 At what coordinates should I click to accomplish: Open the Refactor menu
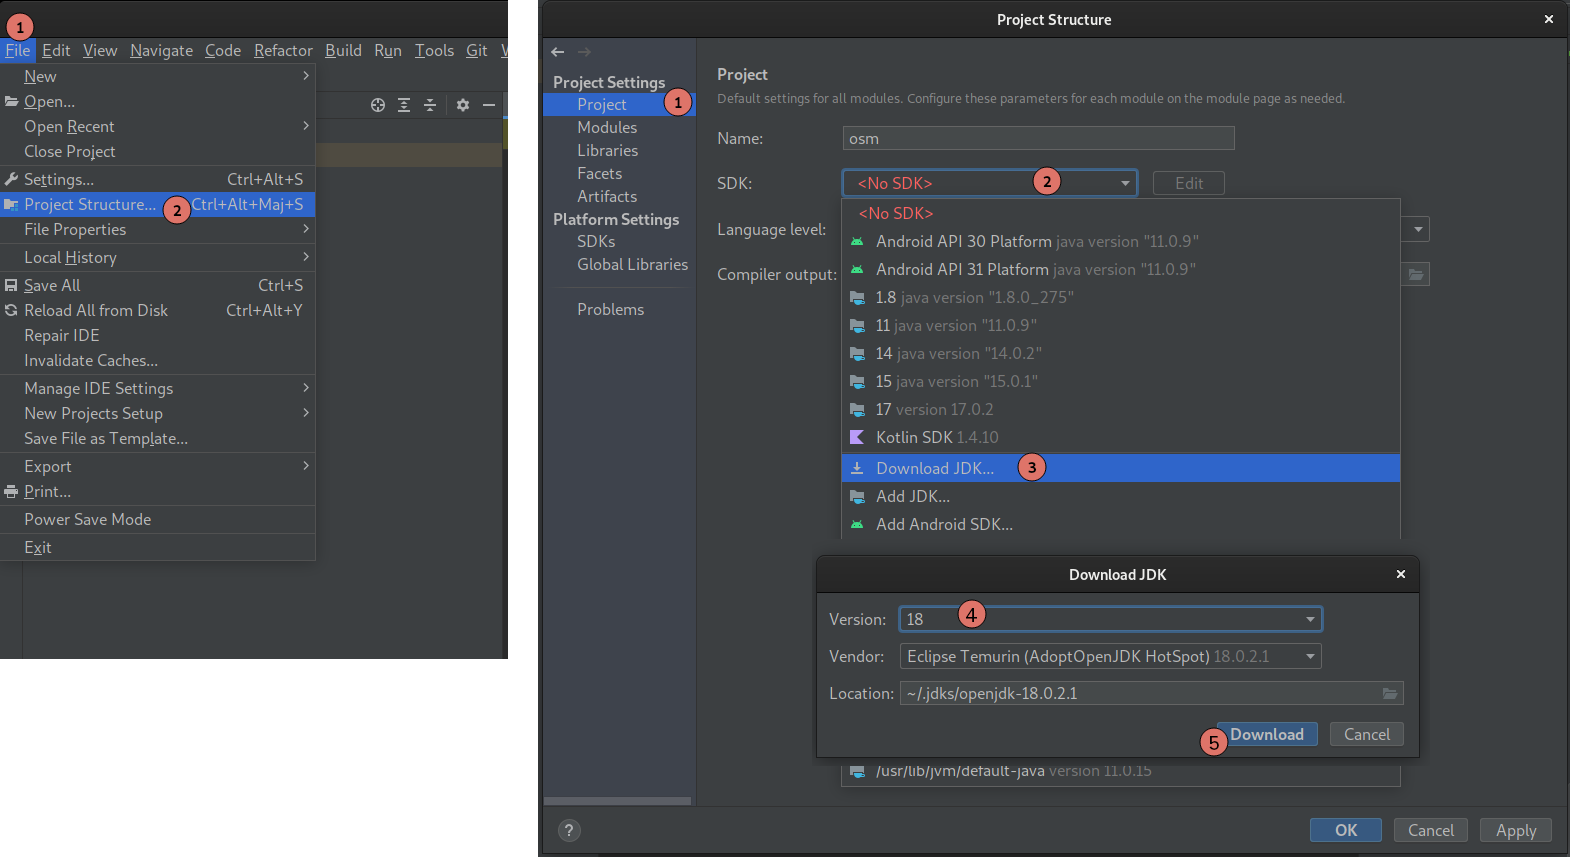[283, 50]
